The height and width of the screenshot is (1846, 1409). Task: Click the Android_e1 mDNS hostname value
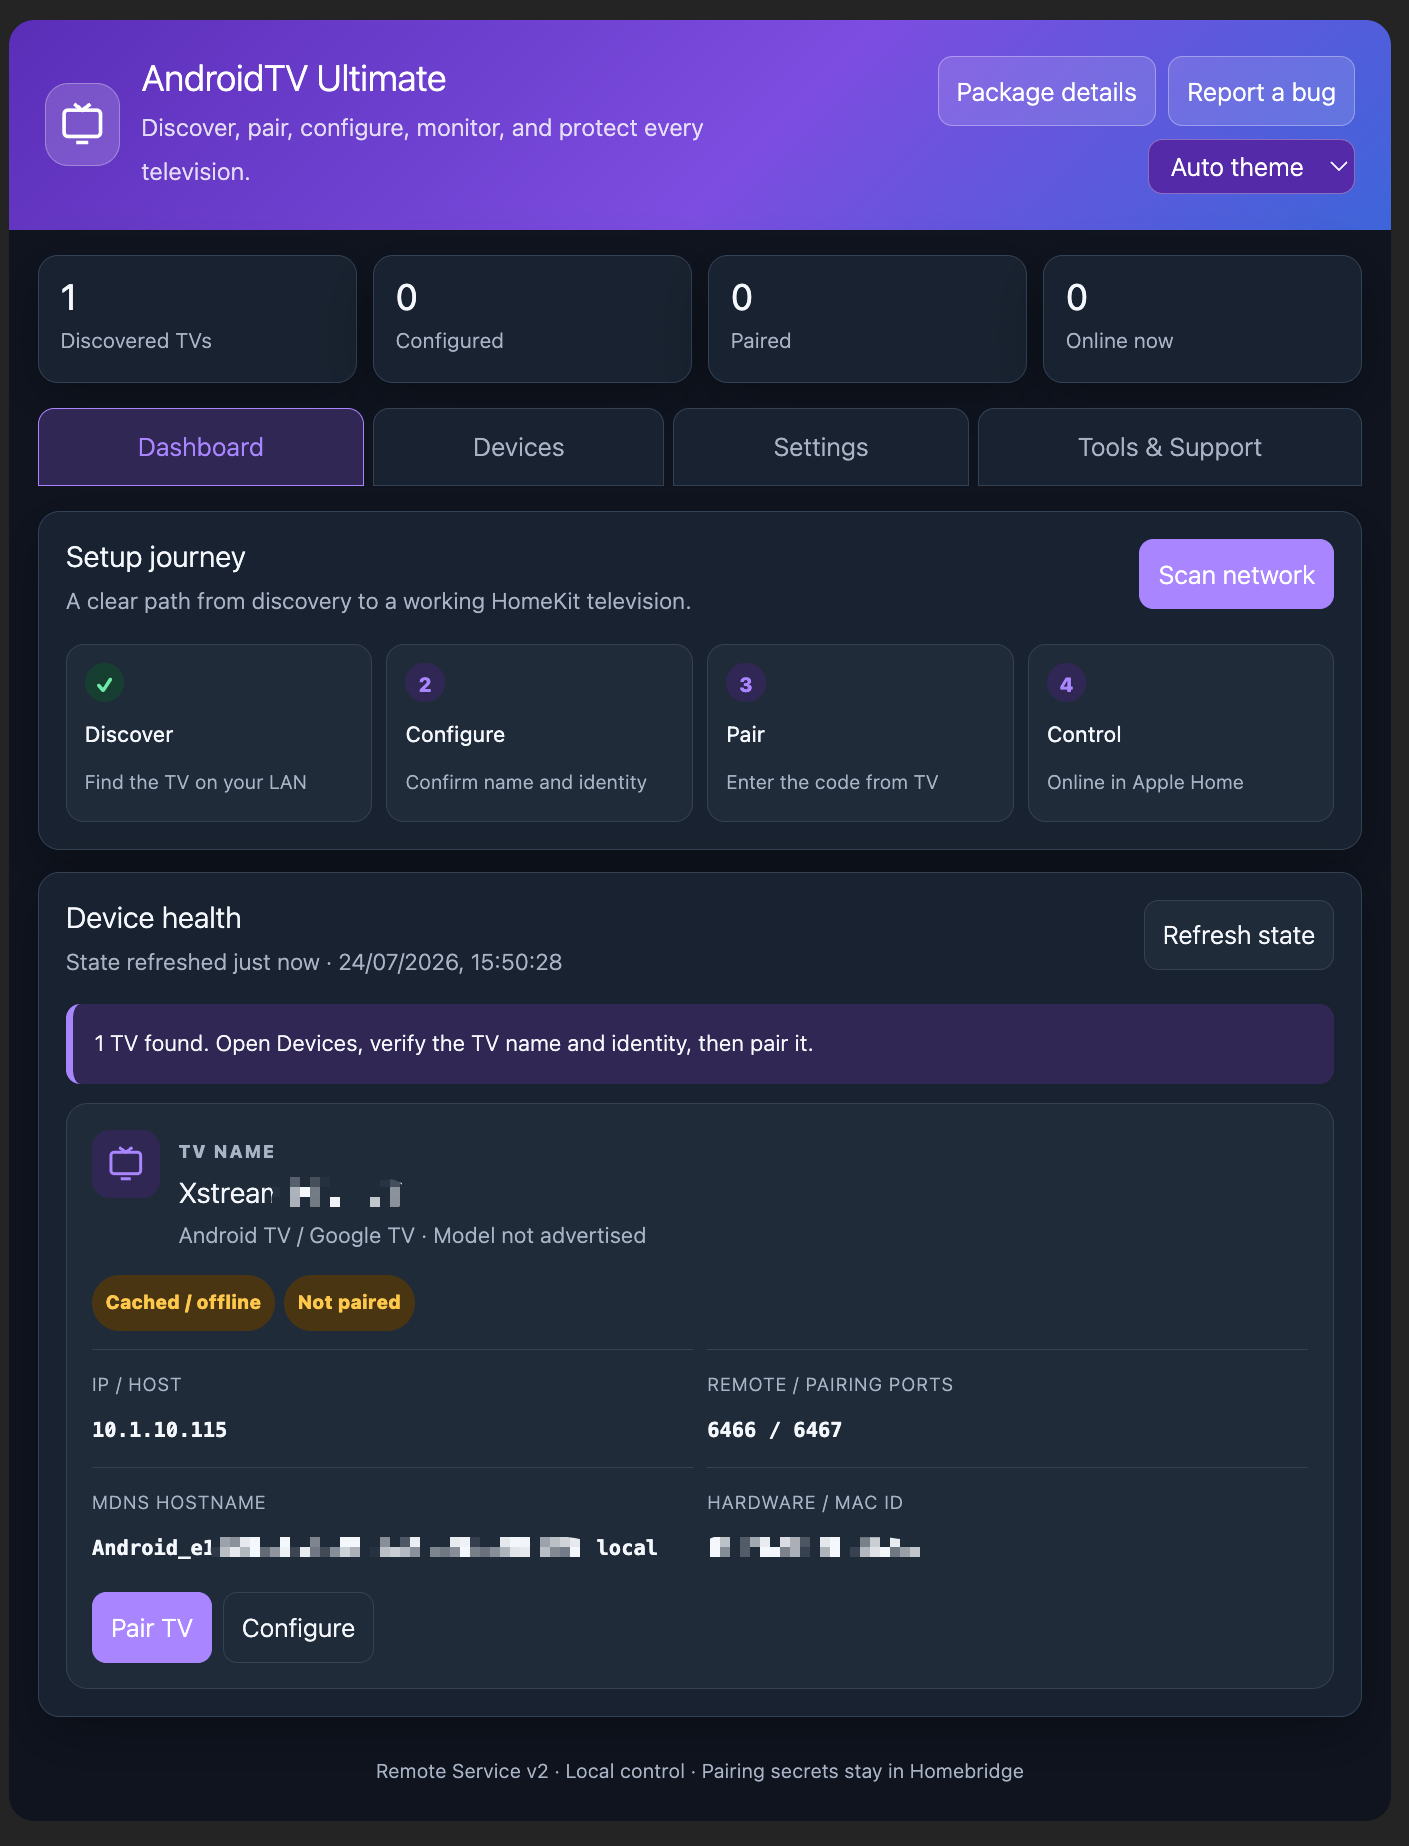point(375,1548)
